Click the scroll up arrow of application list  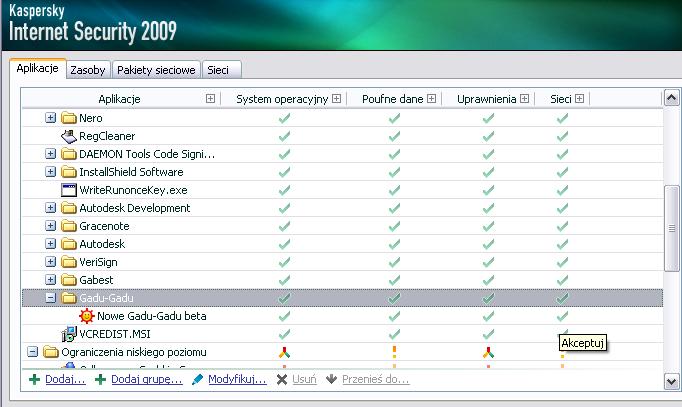click(x=671, y=98)
